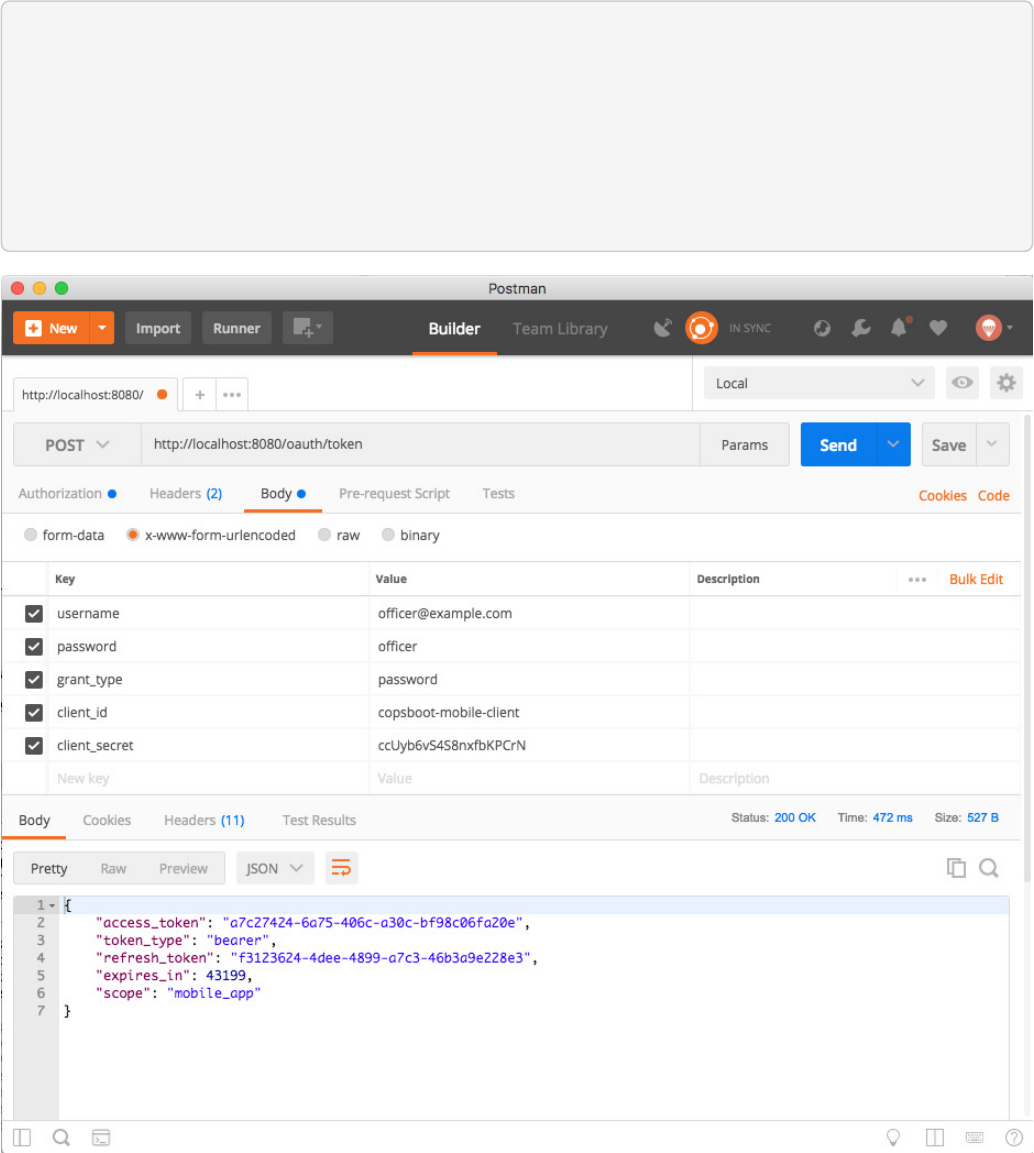Open the interceptor satellite icon
This screenshot has height=1153, width=1034.
pos(663,328)
